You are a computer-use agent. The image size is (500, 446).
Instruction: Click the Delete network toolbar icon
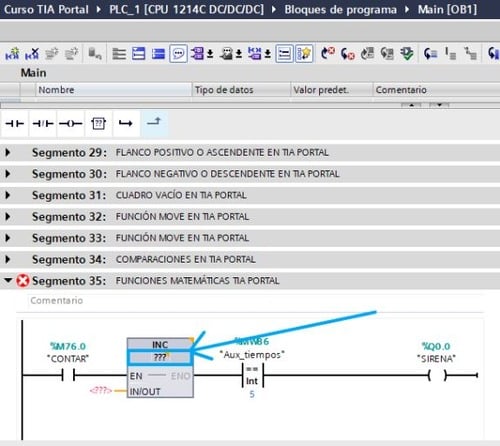[x=32, y=53]
